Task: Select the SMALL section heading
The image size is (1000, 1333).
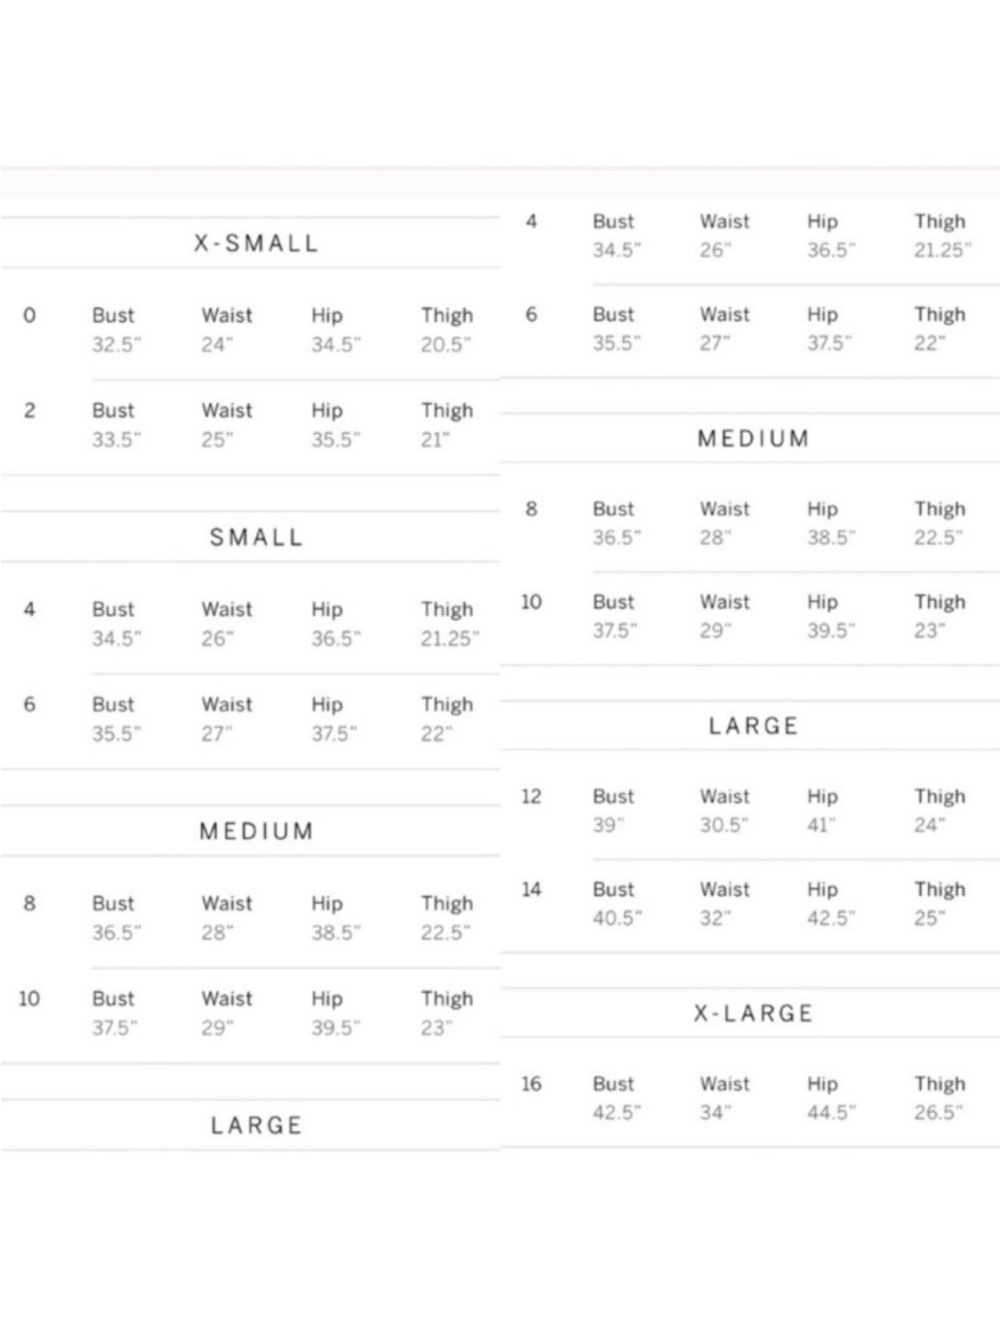Action: [256, 537]
